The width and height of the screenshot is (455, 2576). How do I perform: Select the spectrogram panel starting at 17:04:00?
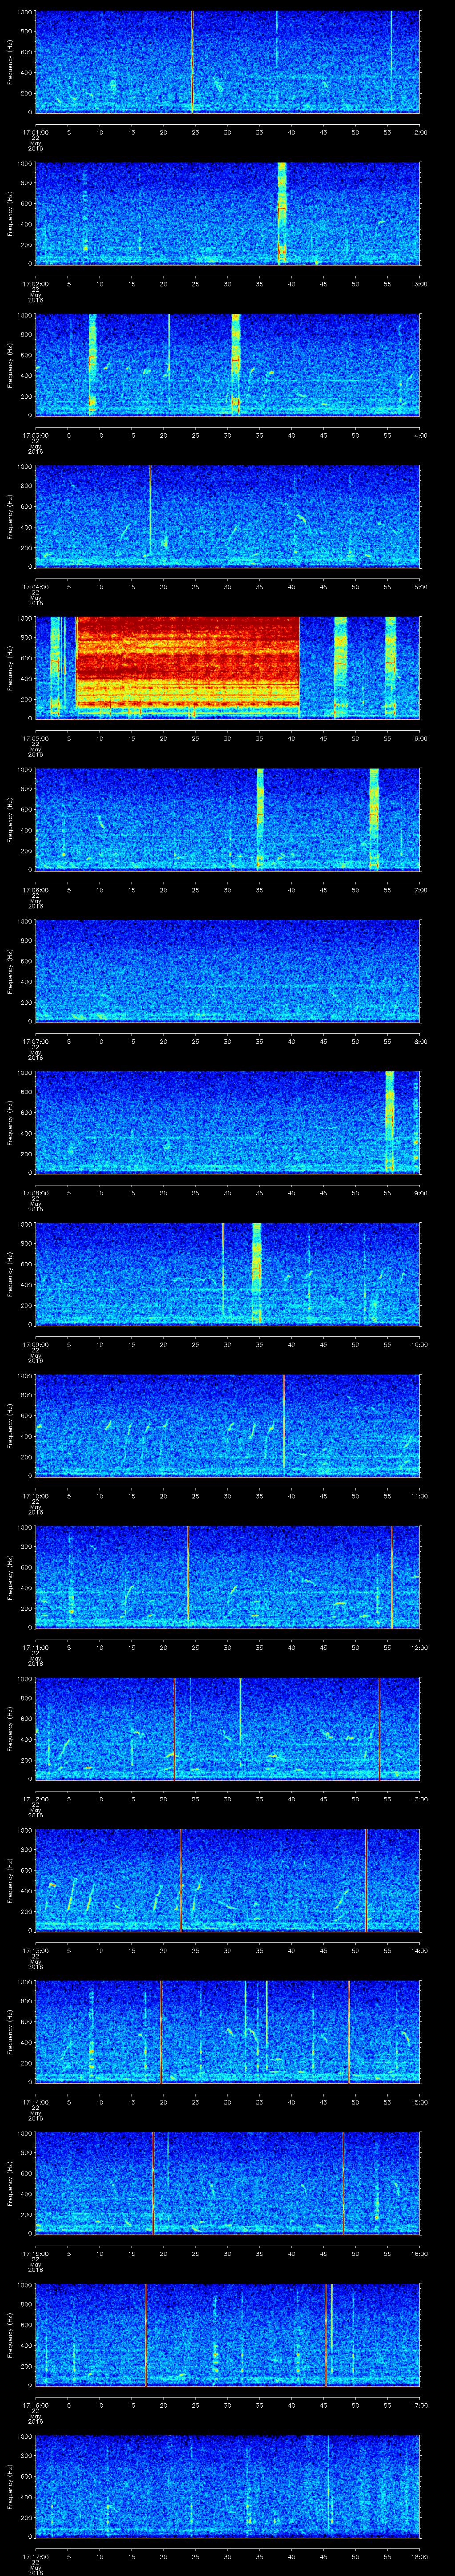click(227, 516)
